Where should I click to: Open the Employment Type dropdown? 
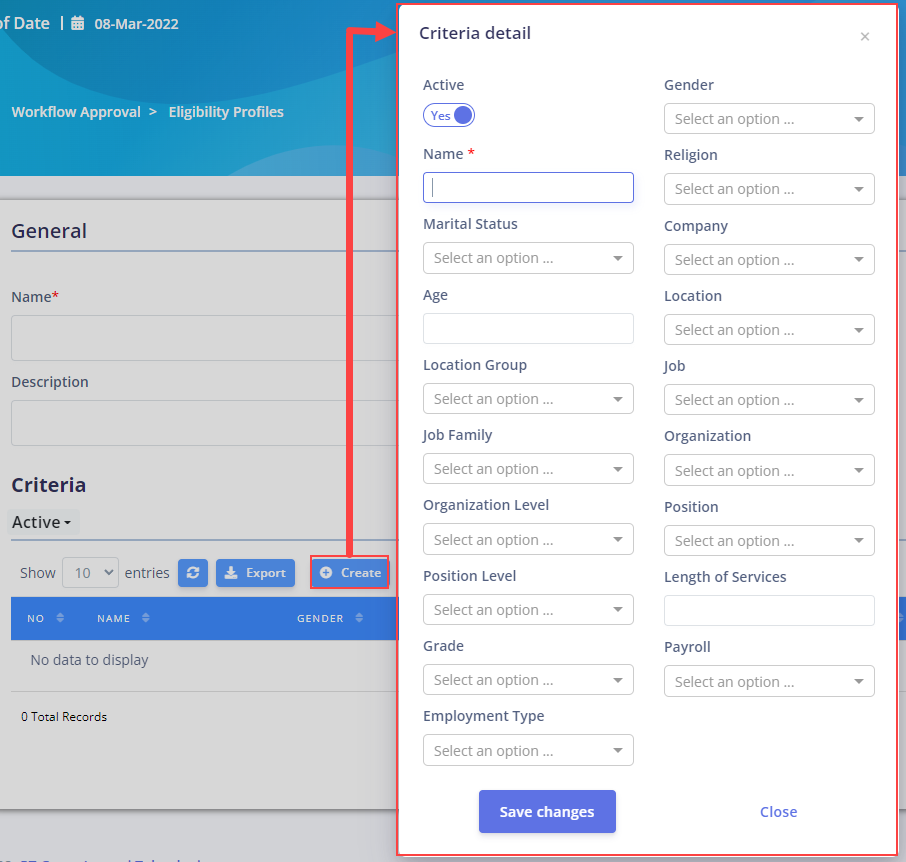coord(528,750)
